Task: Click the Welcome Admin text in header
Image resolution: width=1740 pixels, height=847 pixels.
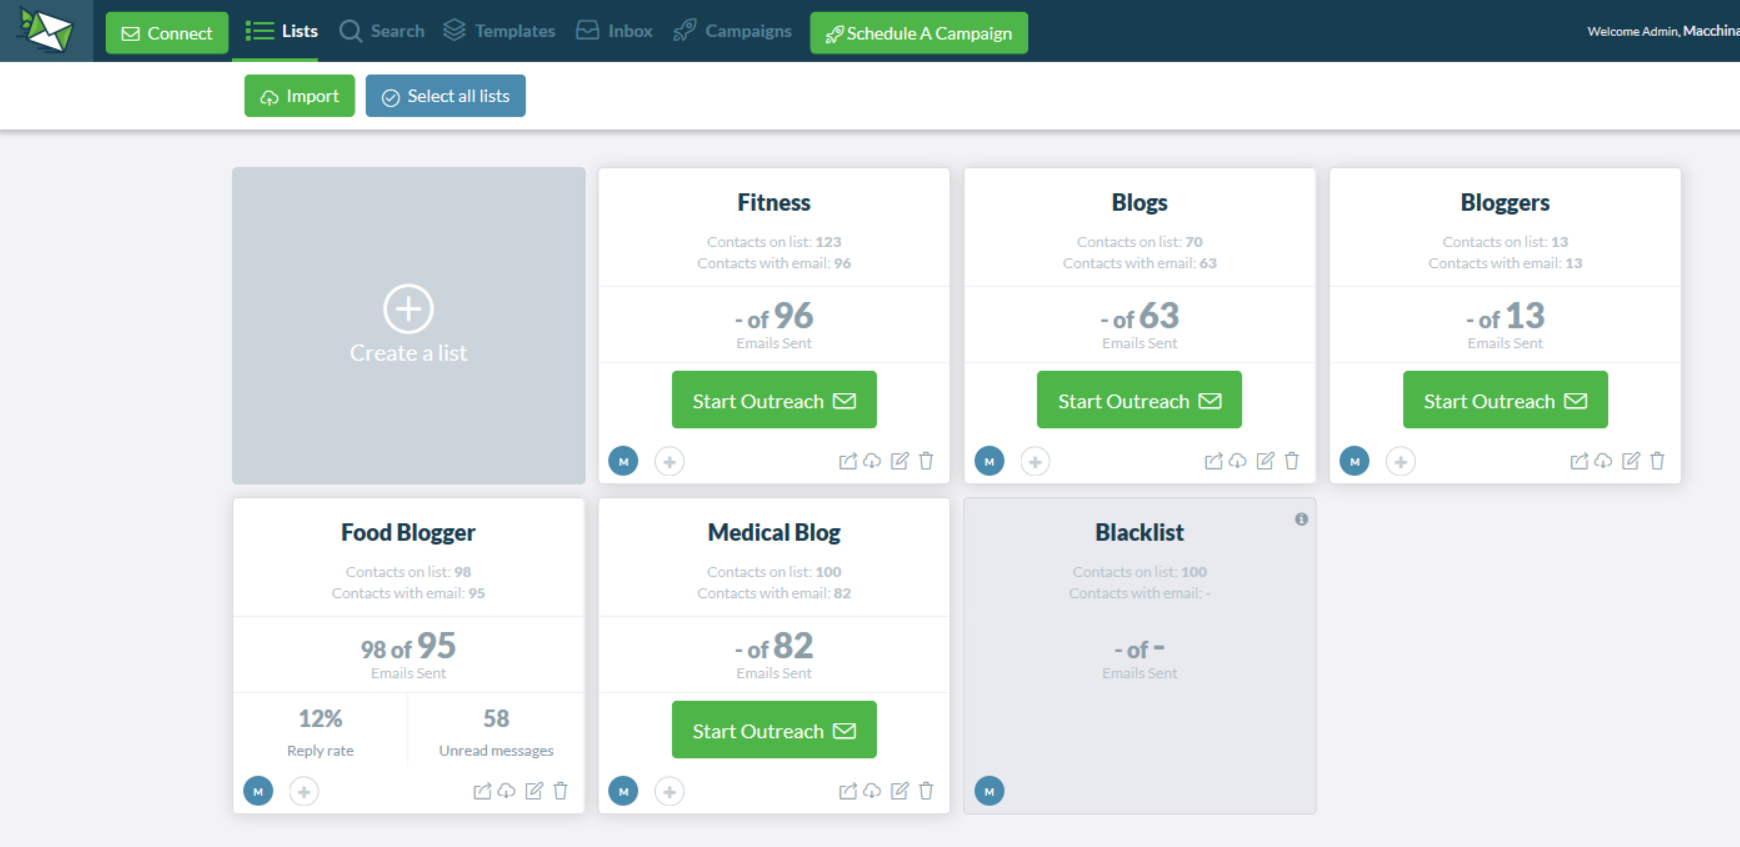Action: pos(1663,31)
